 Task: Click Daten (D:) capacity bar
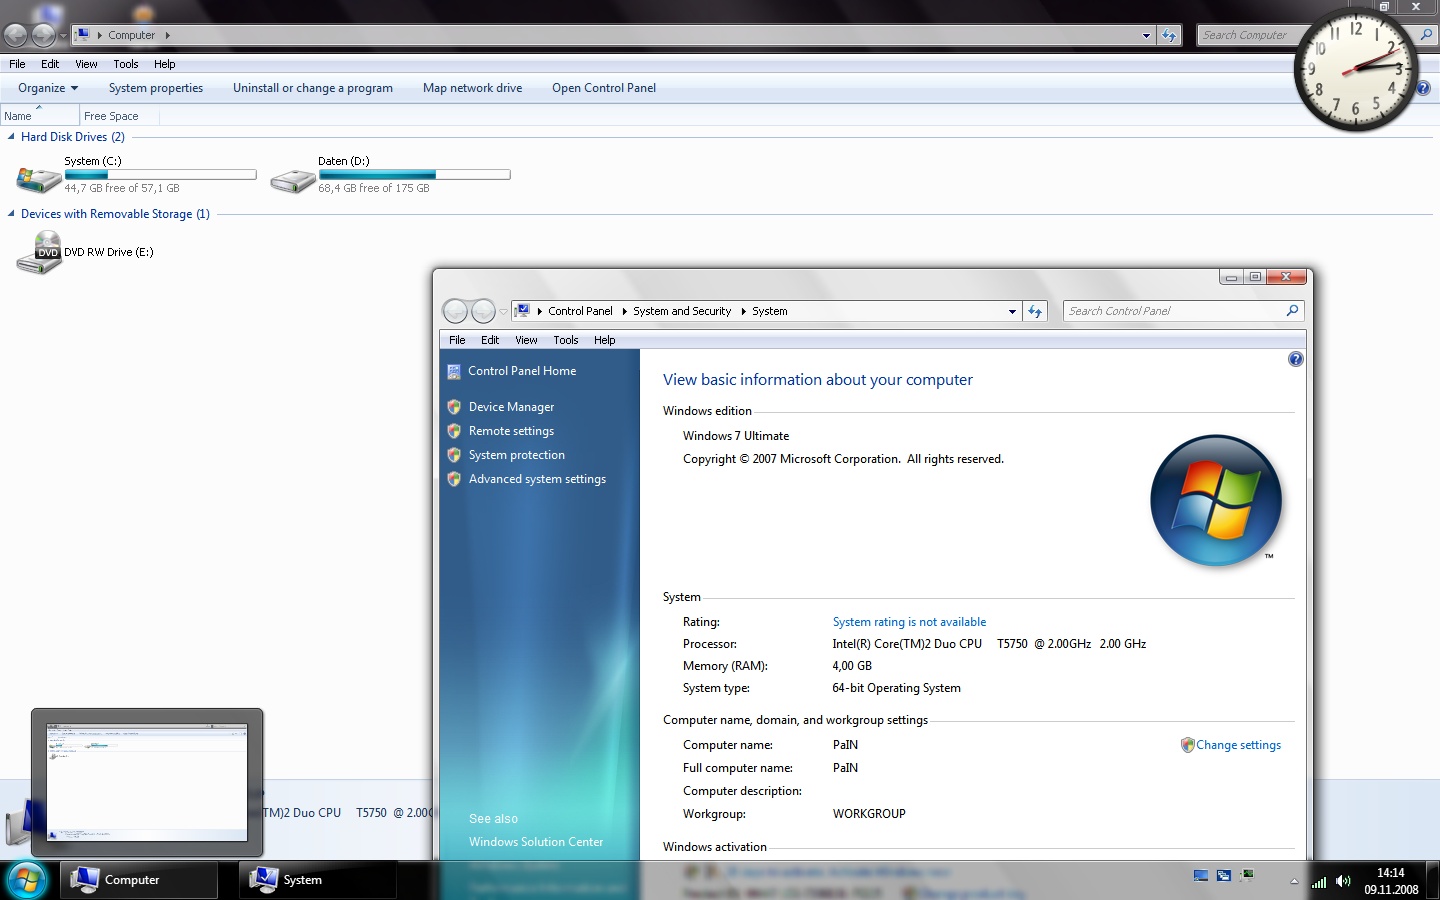414,175
